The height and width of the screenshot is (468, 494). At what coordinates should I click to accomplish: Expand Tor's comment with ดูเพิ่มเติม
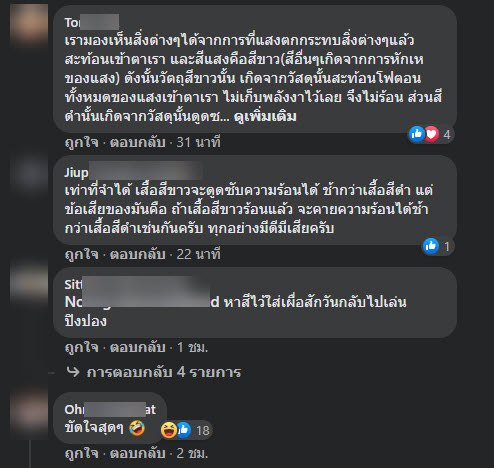pyautogui.click(x=265, y=117)
